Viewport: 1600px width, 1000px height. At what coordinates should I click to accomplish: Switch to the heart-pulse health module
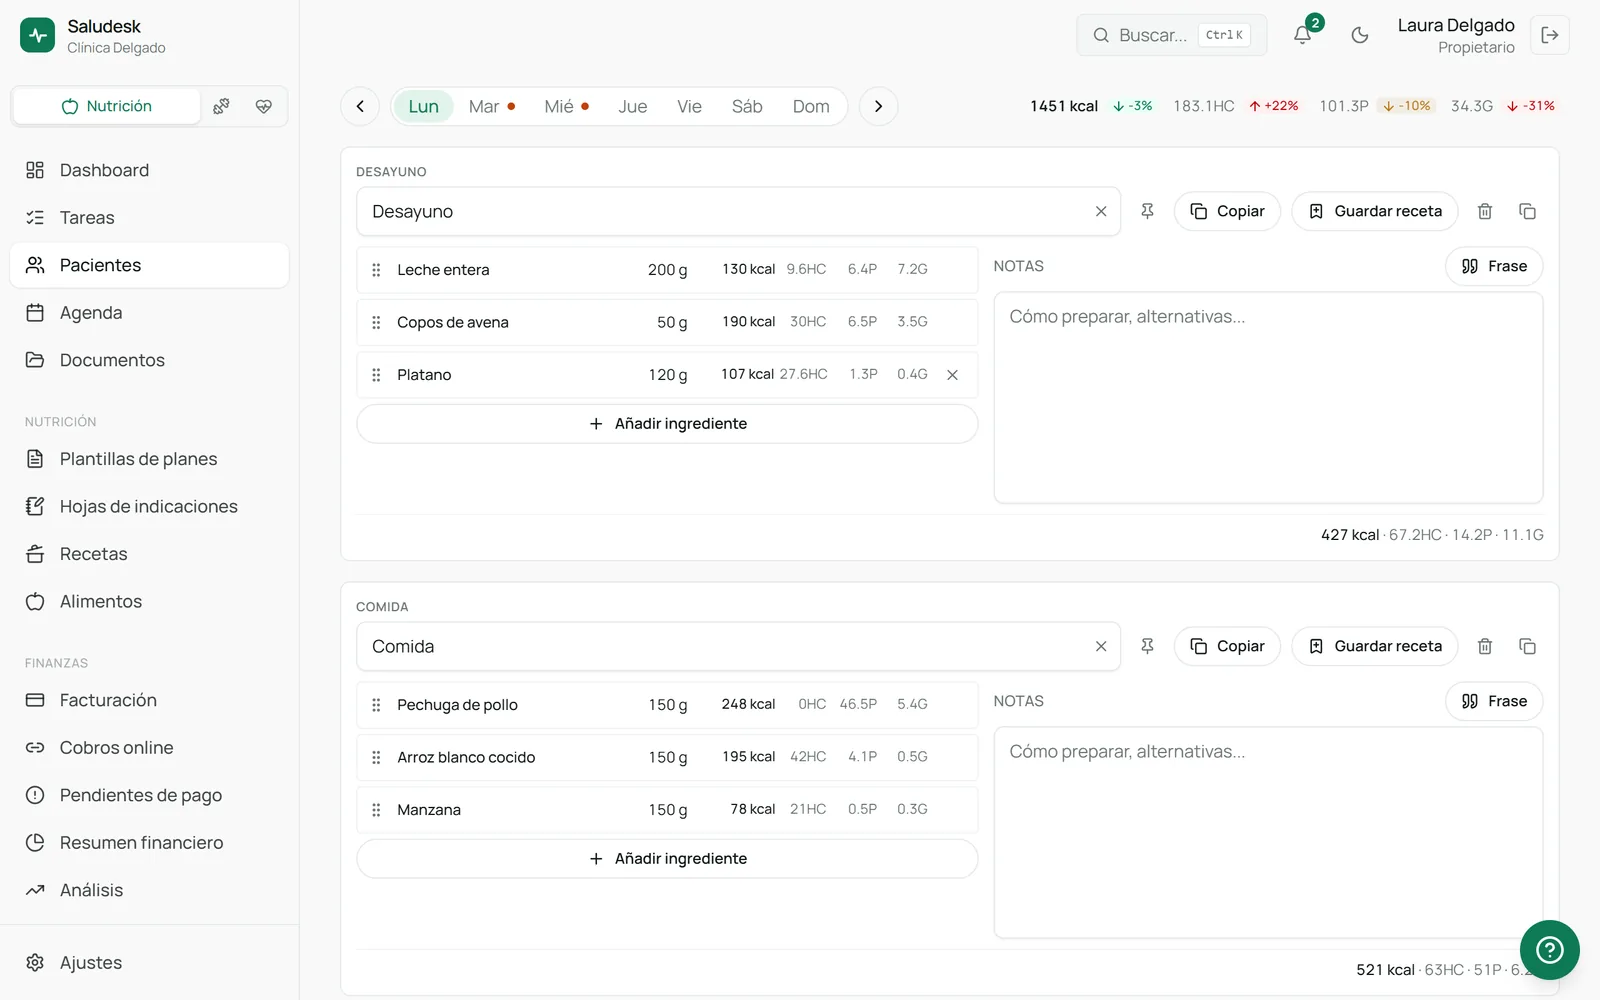(x=264, y=106)
